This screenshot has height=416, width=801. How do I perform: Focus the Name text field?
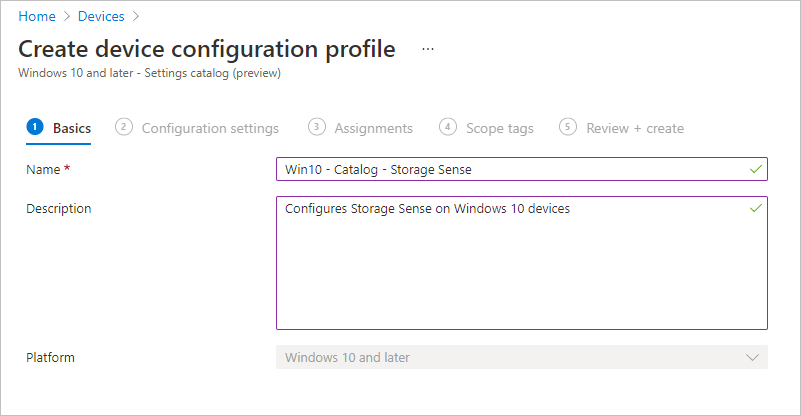510,169
